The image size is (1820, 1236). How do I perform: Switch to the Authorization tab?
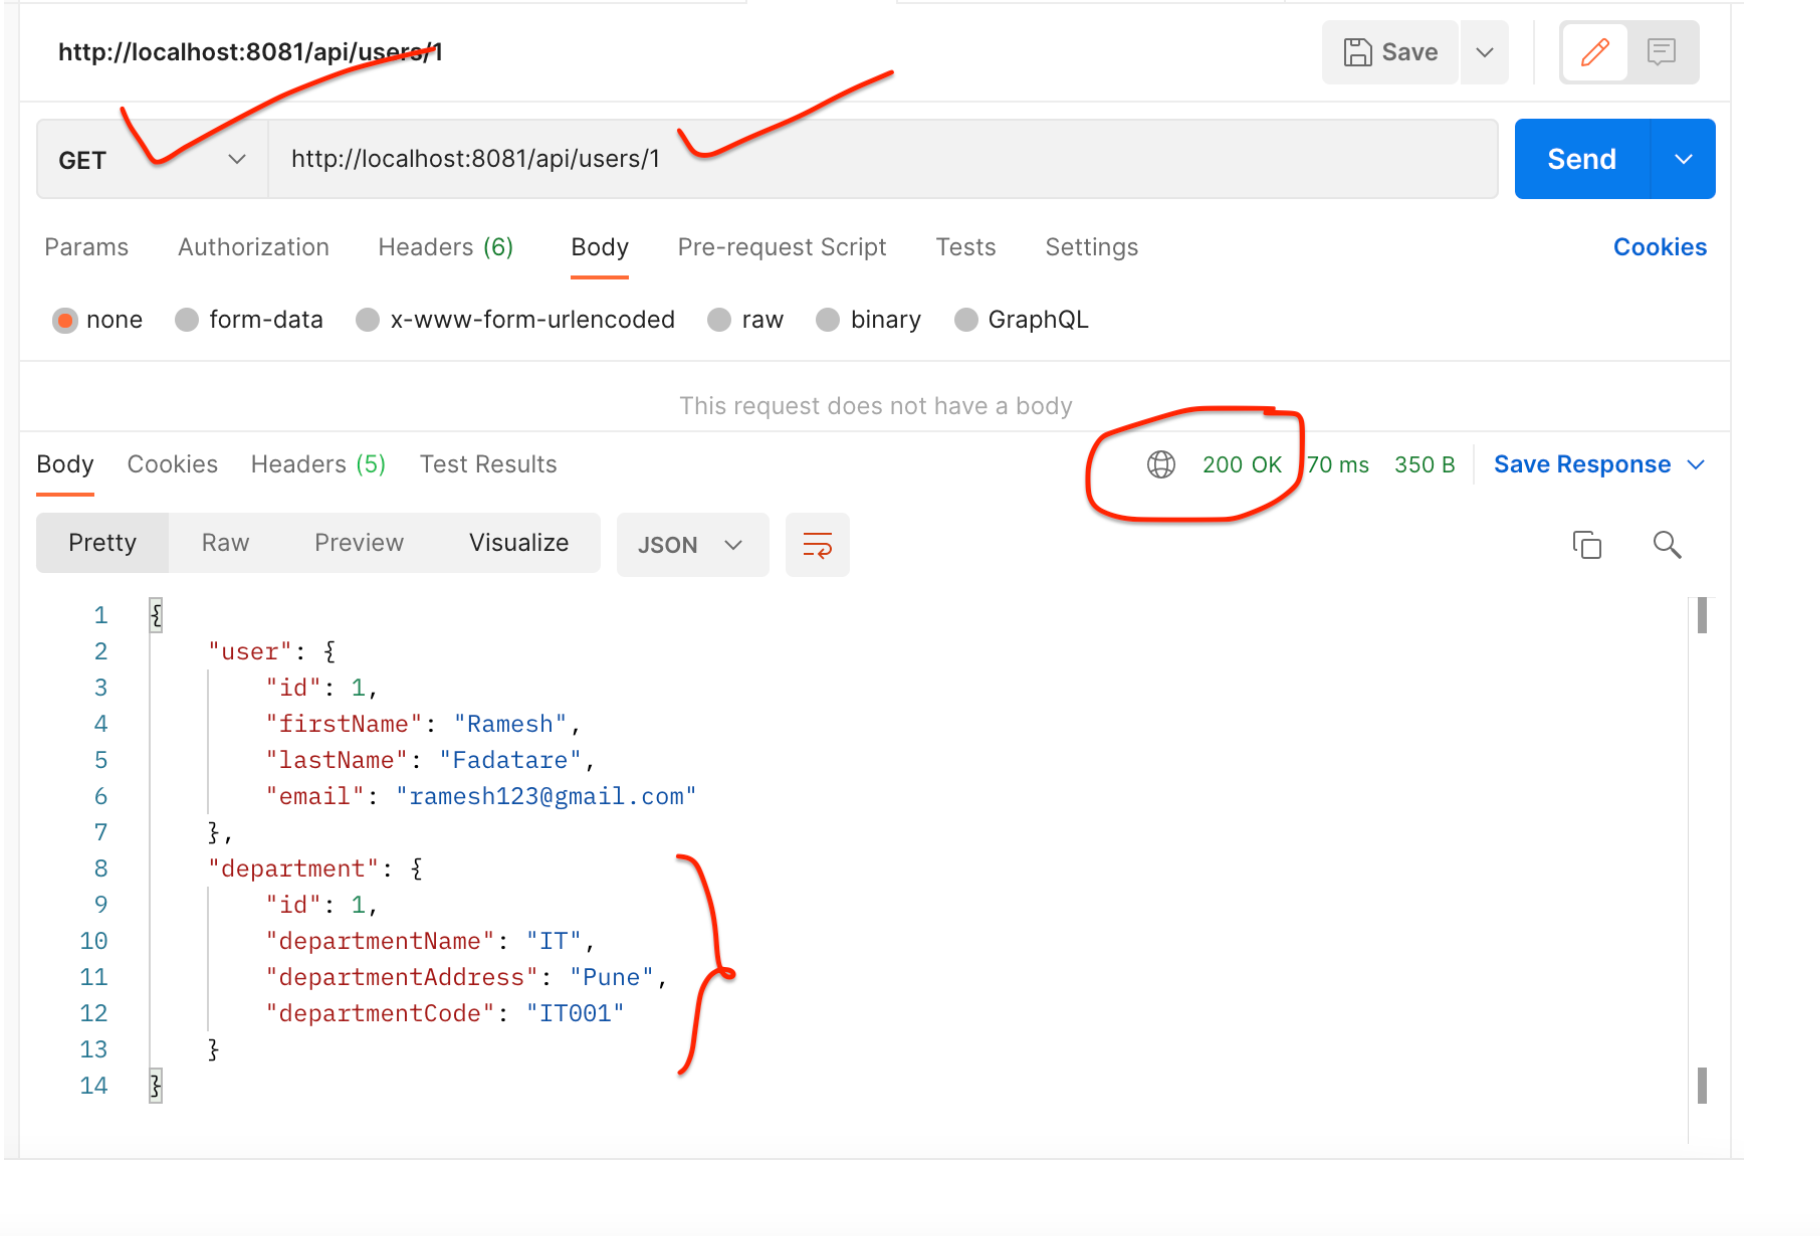(253, 247)
